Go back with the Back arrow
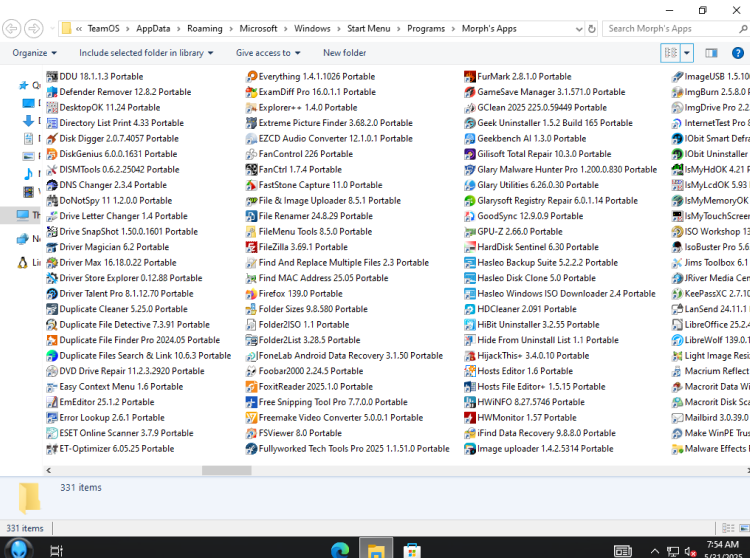 pyautogui.click(x=11, y=29)
